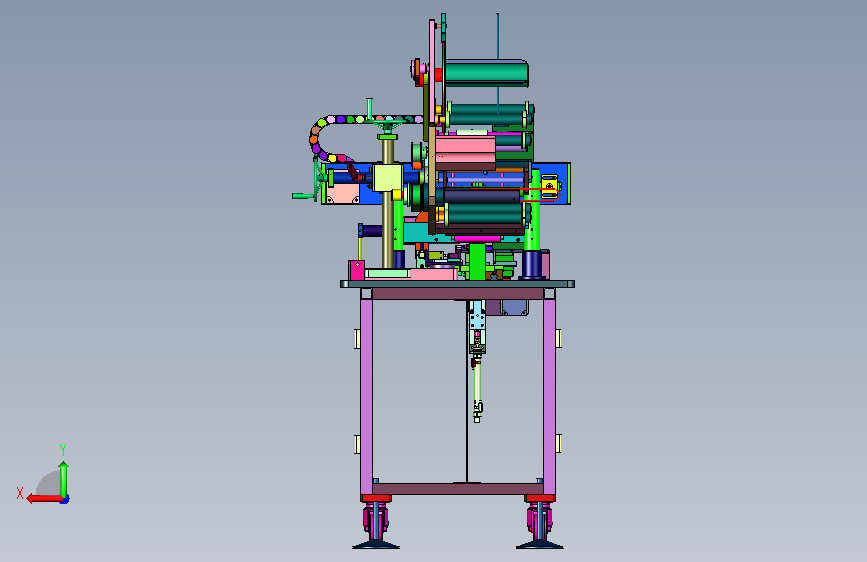This screenshot has height=562, width=867.
Task: Select the small pink block at table's left edge
Action: pyautogui.click(x=357, y=270)
